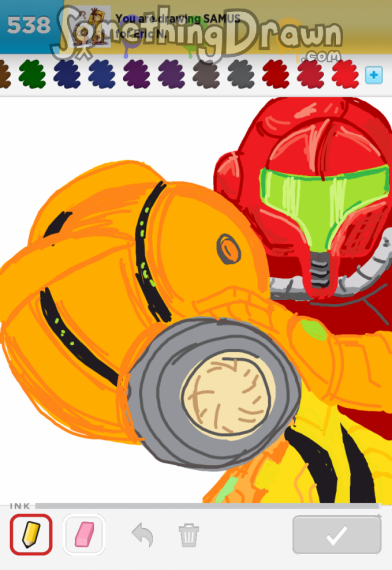Switch to the pink eraser tool
Screen dimensions: 392x570
point(84,534)
